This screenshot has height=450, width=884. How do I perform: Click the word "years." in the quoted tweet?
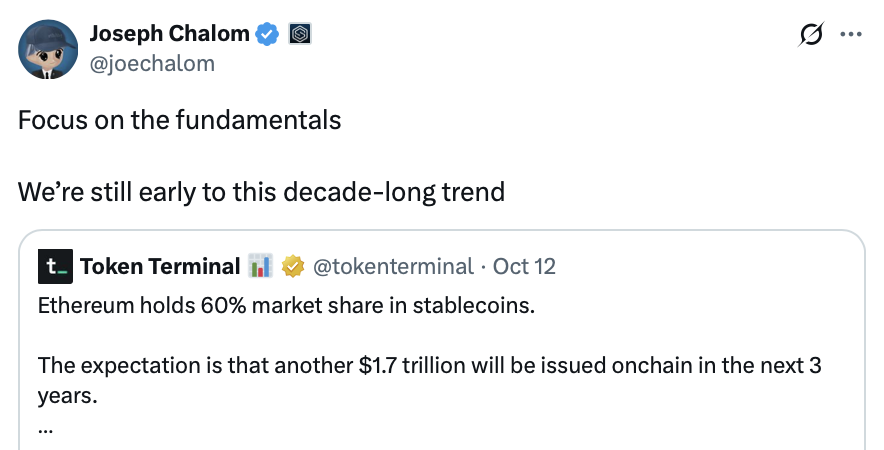click(x=67, y=396)
